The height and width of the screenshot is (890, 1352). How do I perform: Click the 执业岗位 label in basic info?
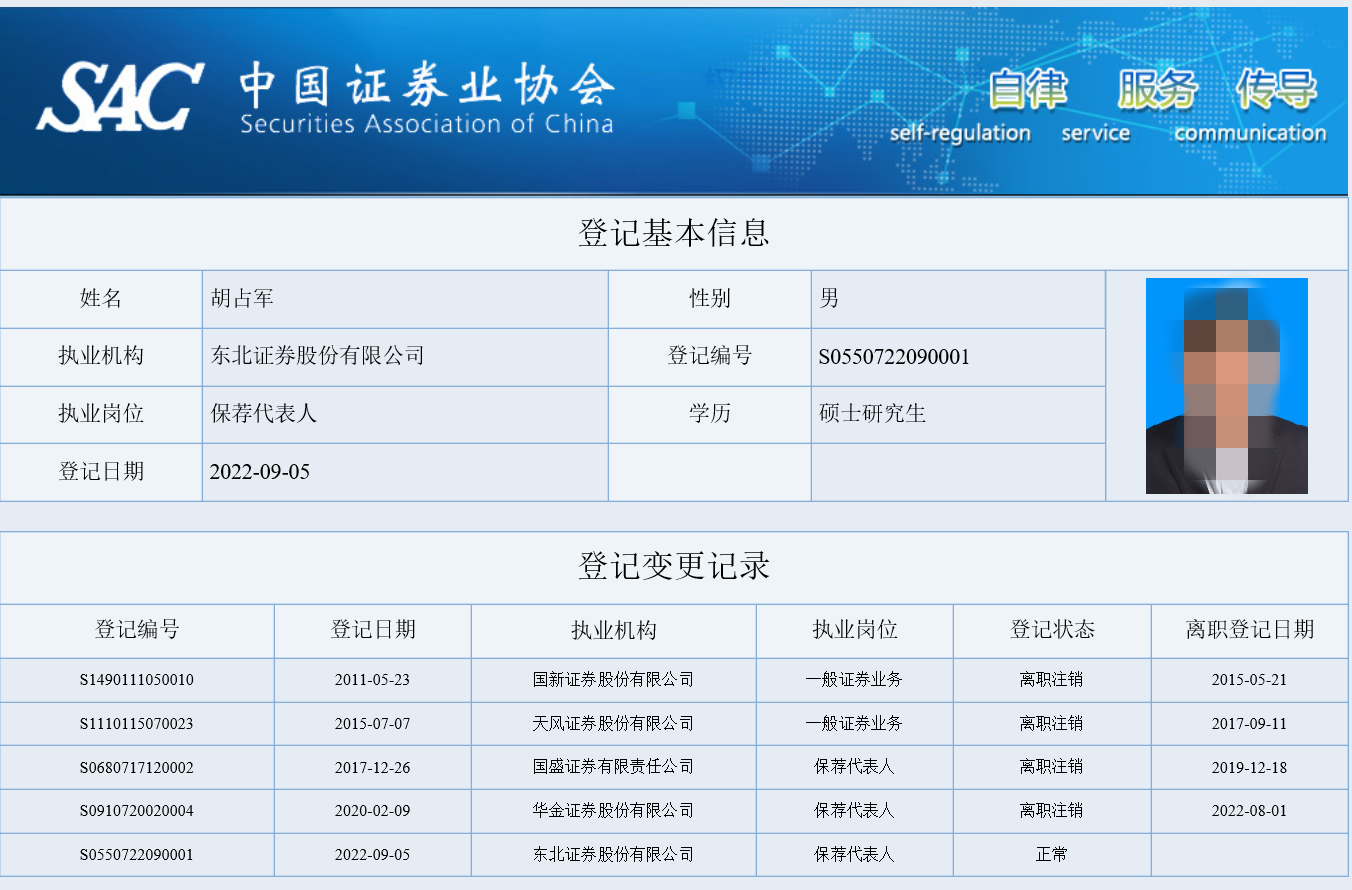tap(101, 413)
